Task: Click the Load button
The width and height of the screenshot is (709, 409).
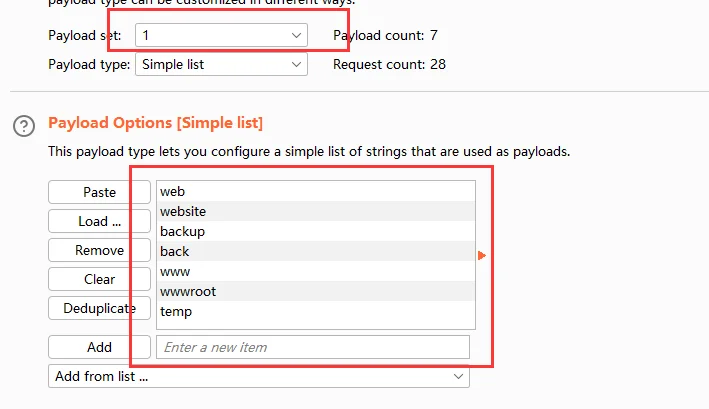Action: point(99,221)
